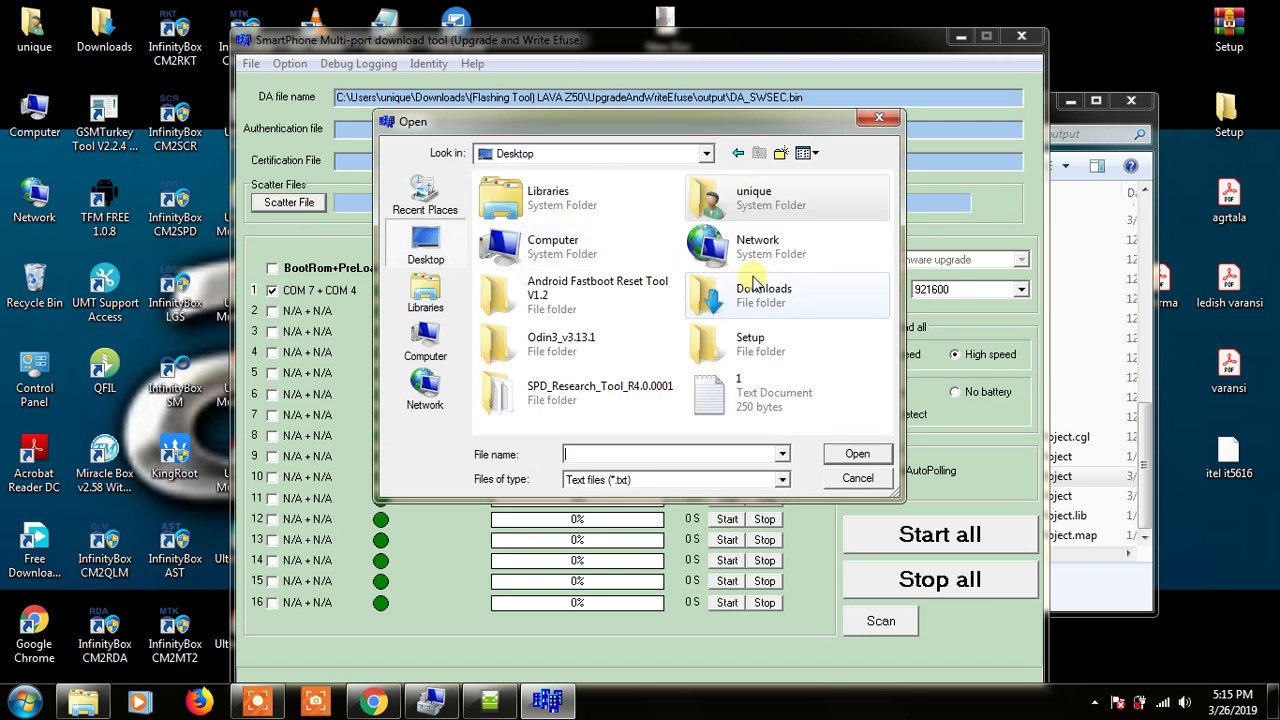Viewport: 1280px width, 720px height.
Task: Click the Create New Folder icon in Open dialog
Action: [781, 153]
